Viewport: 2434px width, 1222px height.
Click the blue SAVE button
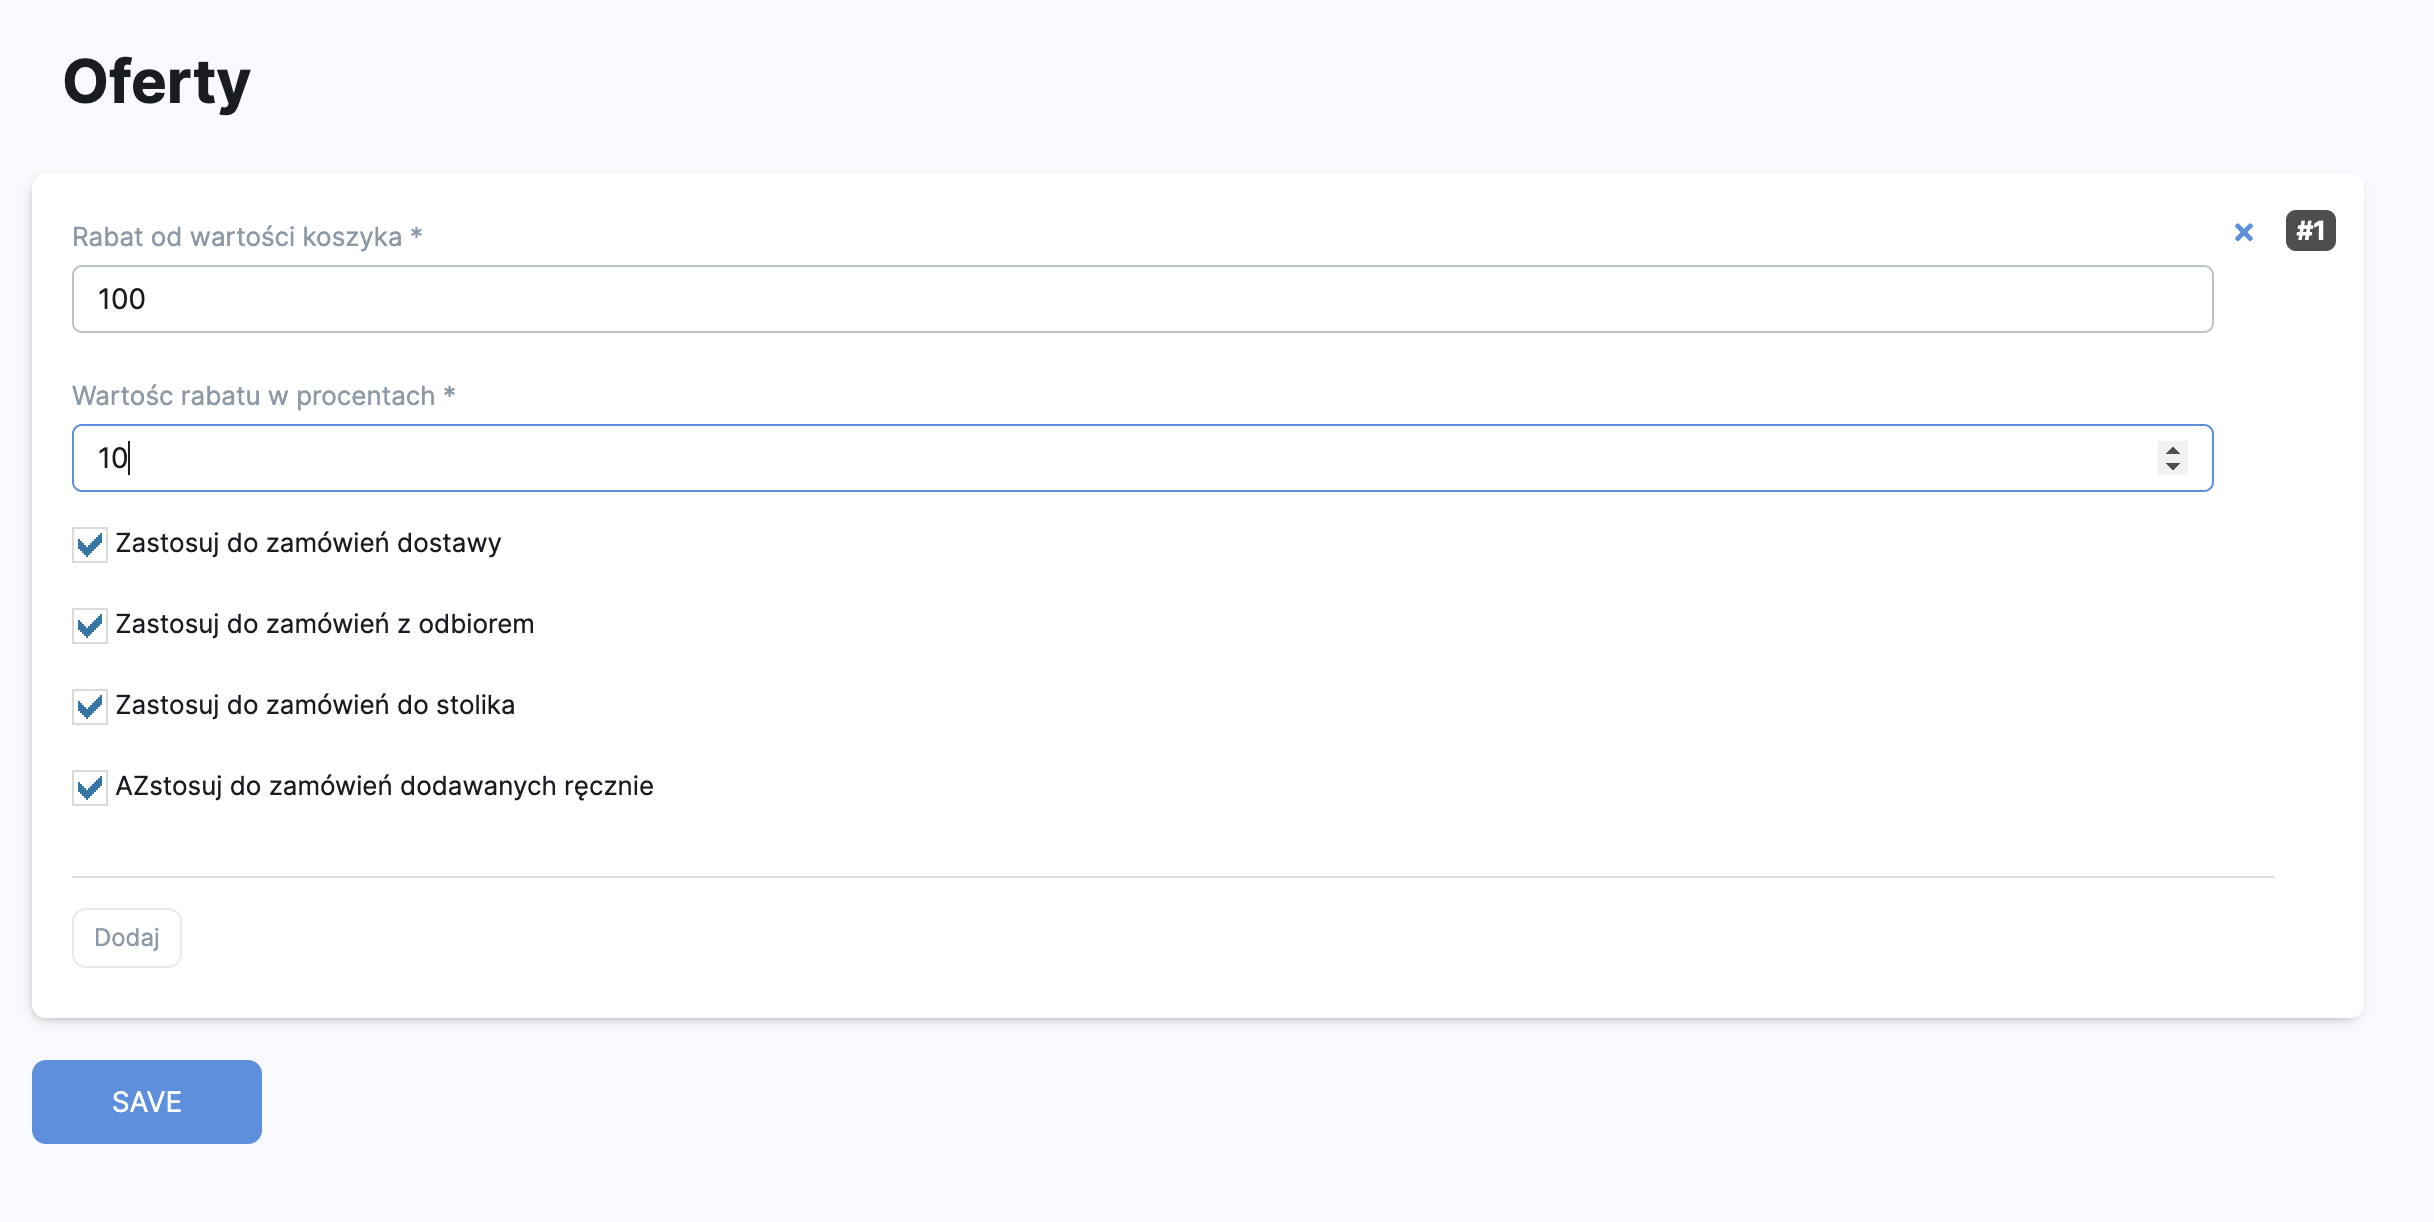click(147, 1102)
